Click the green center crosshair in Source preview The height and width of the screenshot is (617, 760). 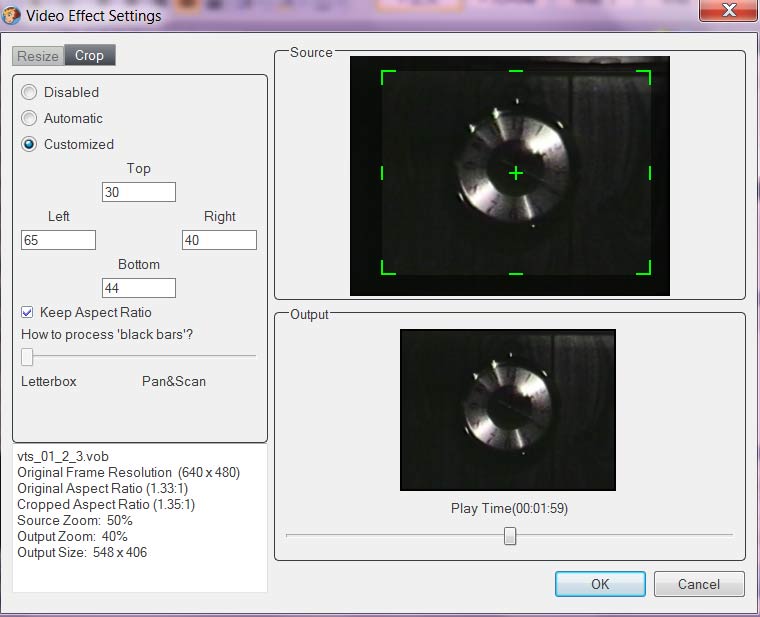pos(516,173)
